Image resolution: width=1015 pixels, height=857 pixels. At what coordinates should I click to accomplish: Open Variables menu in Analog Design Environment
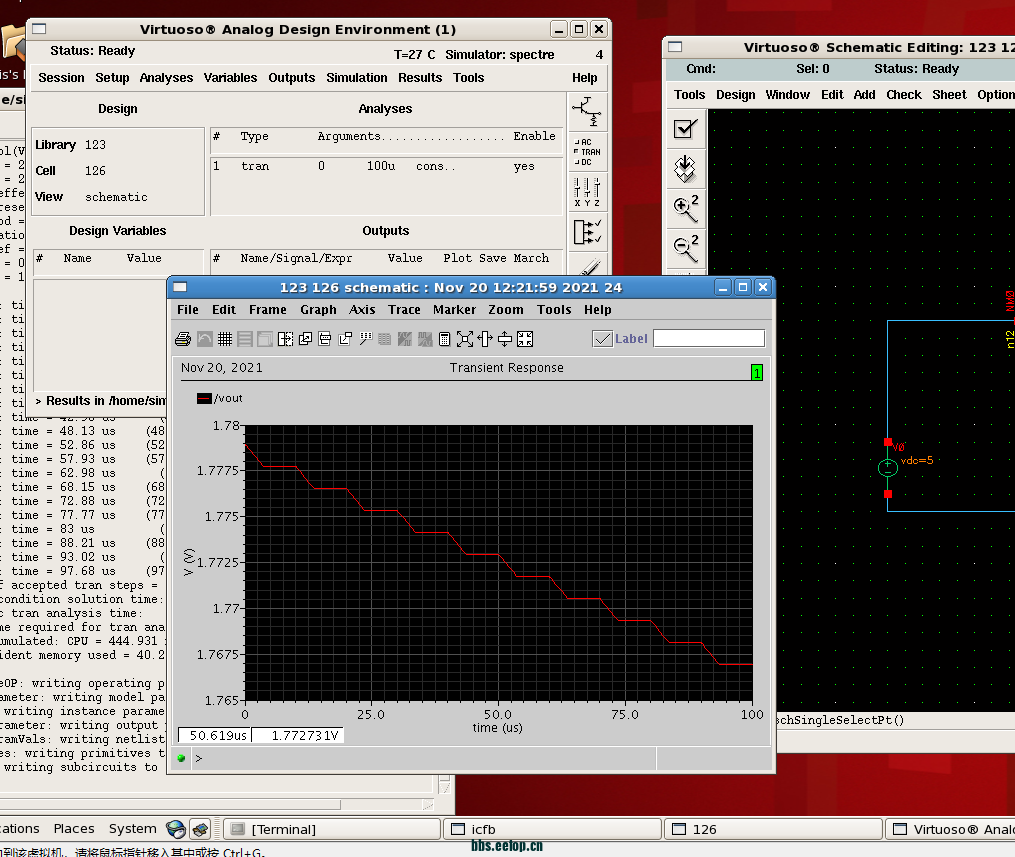[x=230, y=78]
